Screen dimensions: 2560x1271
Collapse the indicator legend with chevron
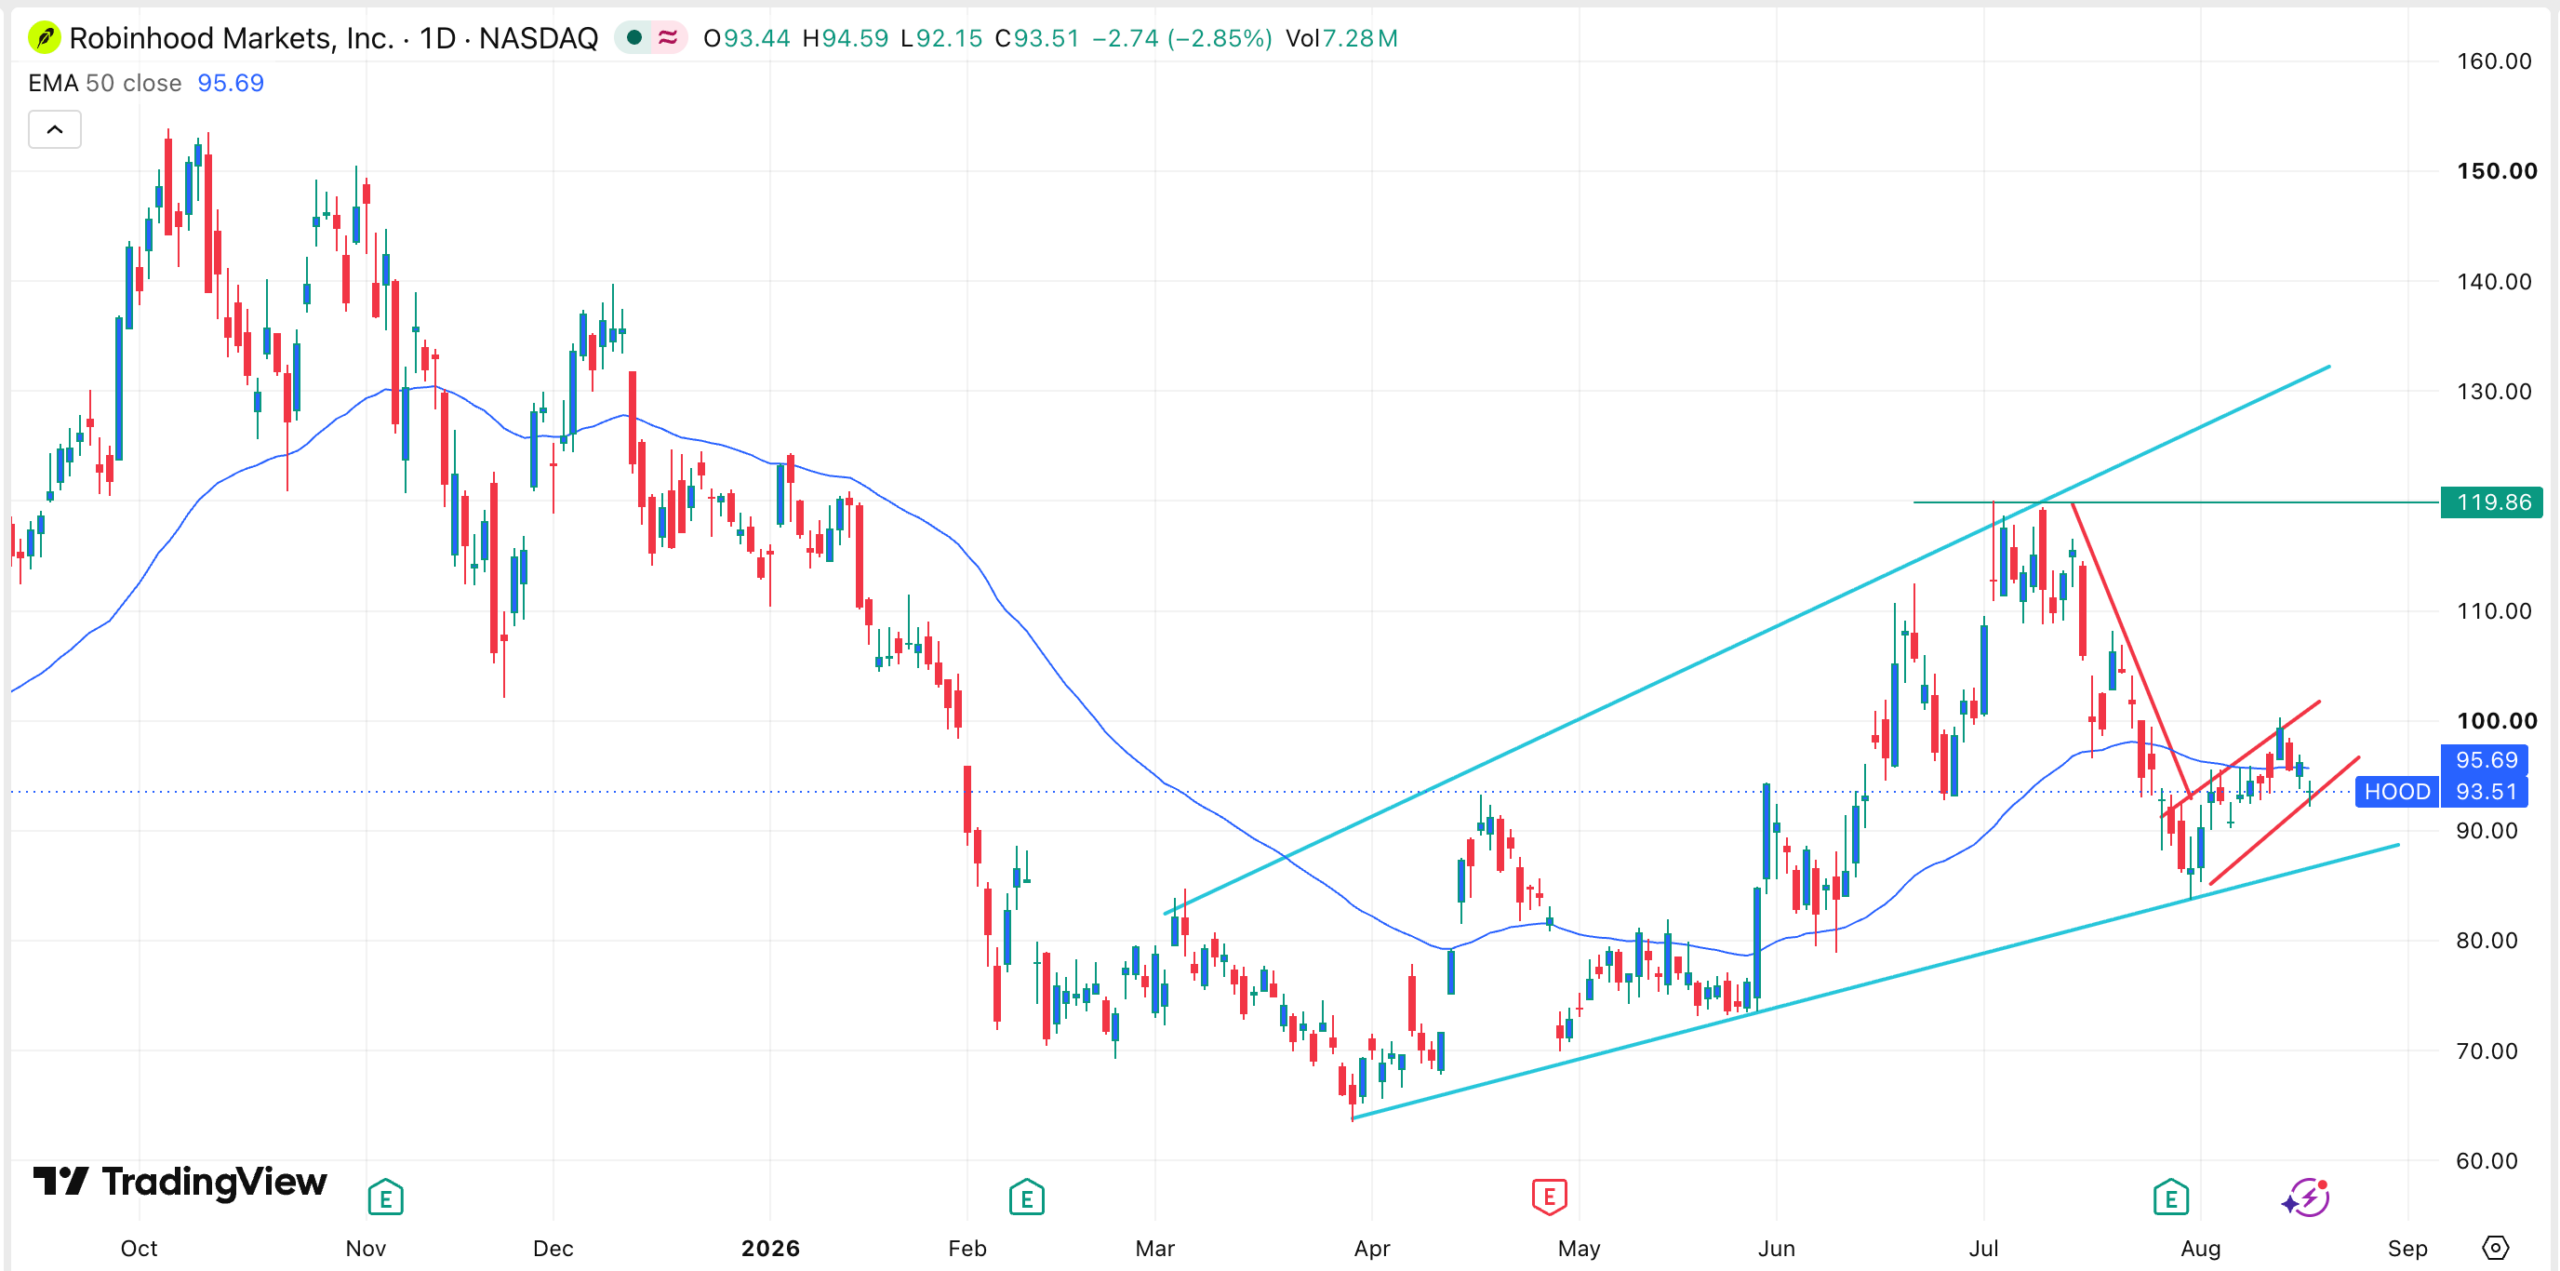click(55, 130)
